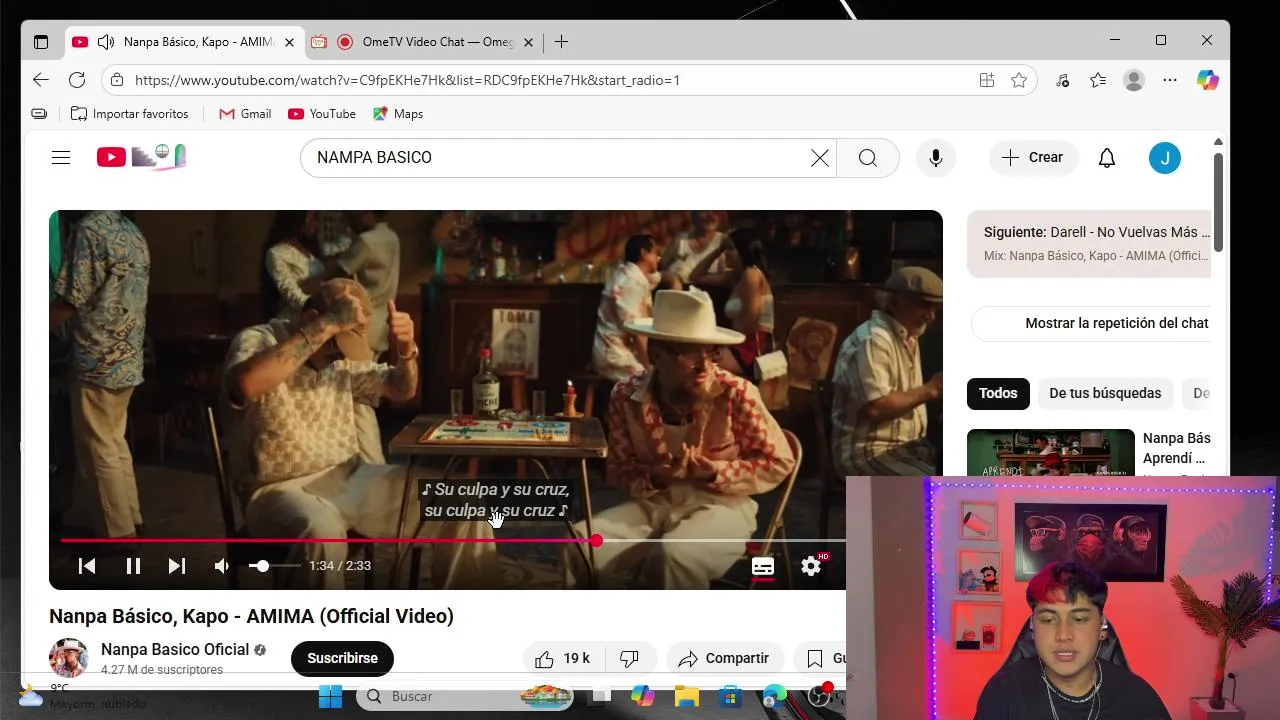This screenshot has width=1280, height=720.
Task: Skip to the previous video
Action: click(x=87, y=566)
